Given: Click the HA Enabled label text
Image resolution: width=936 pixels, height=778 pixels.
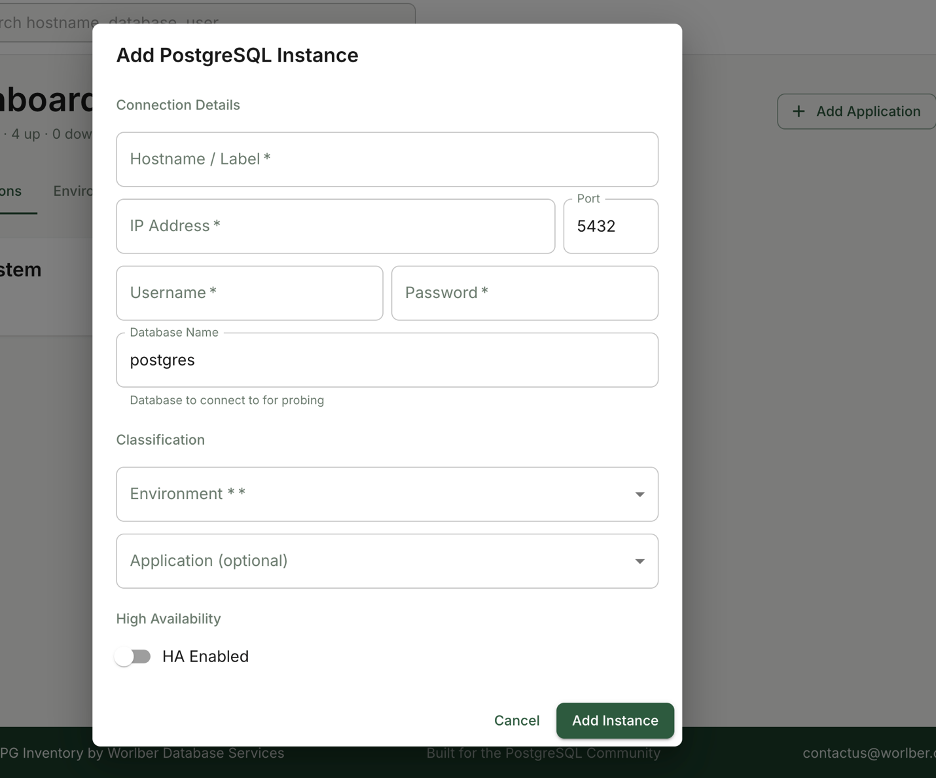Looking at the screenshot, I should point(205,657).
